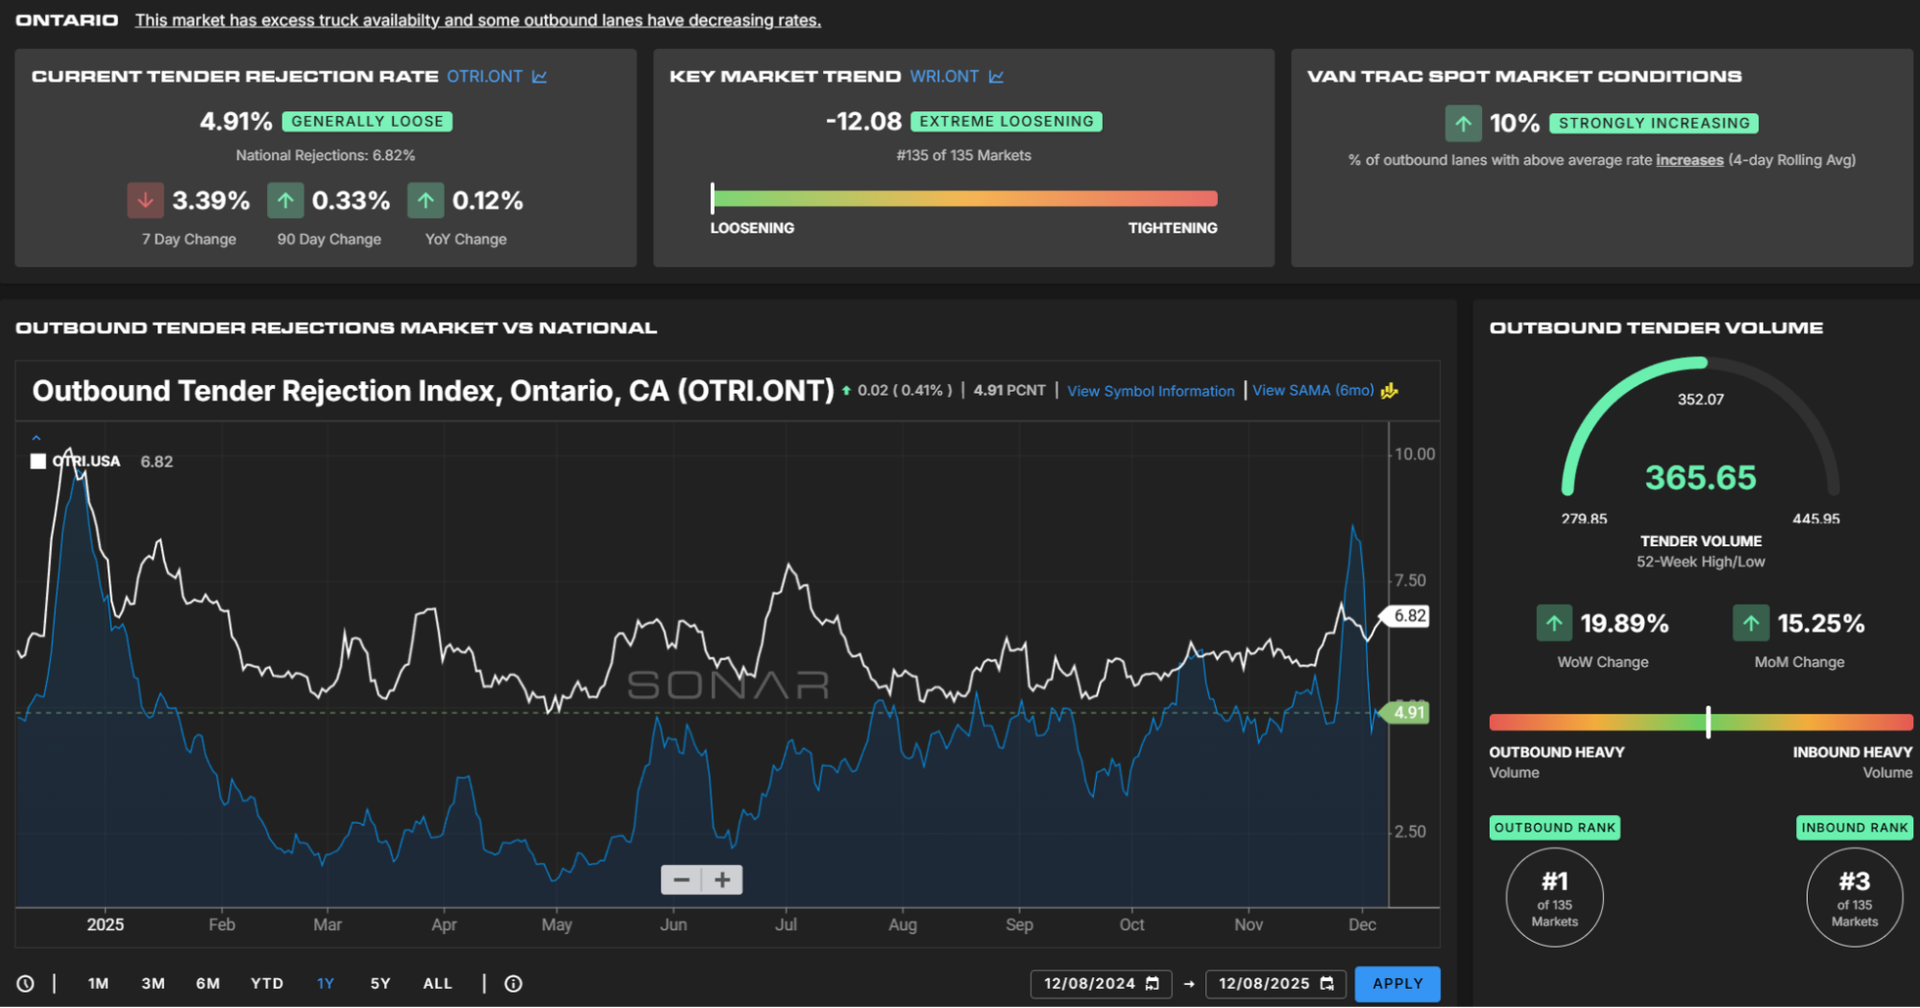Viewport: 1920px width, 1008px height.
Task: Select the 5Y time range
Action: click(x=380, y=984)
